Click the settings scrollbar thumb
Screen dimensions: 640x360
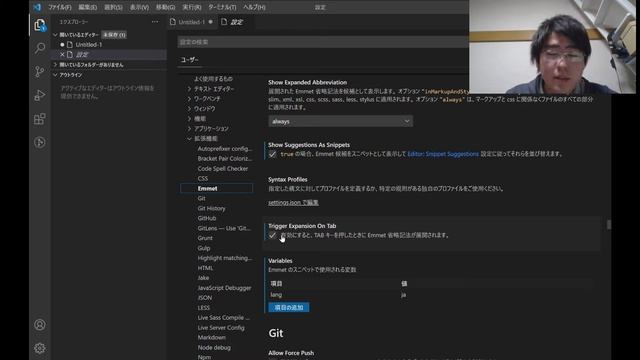click(609, 224)
